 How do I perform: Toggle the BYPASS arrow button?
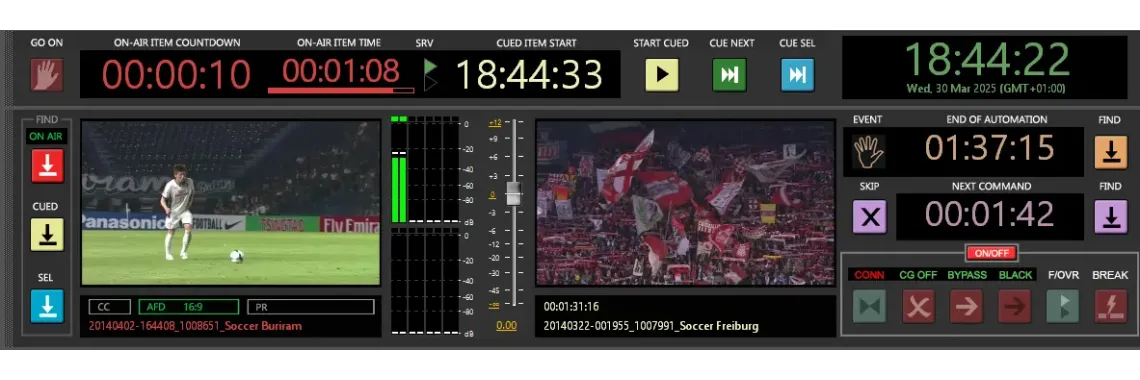(966, 306)
